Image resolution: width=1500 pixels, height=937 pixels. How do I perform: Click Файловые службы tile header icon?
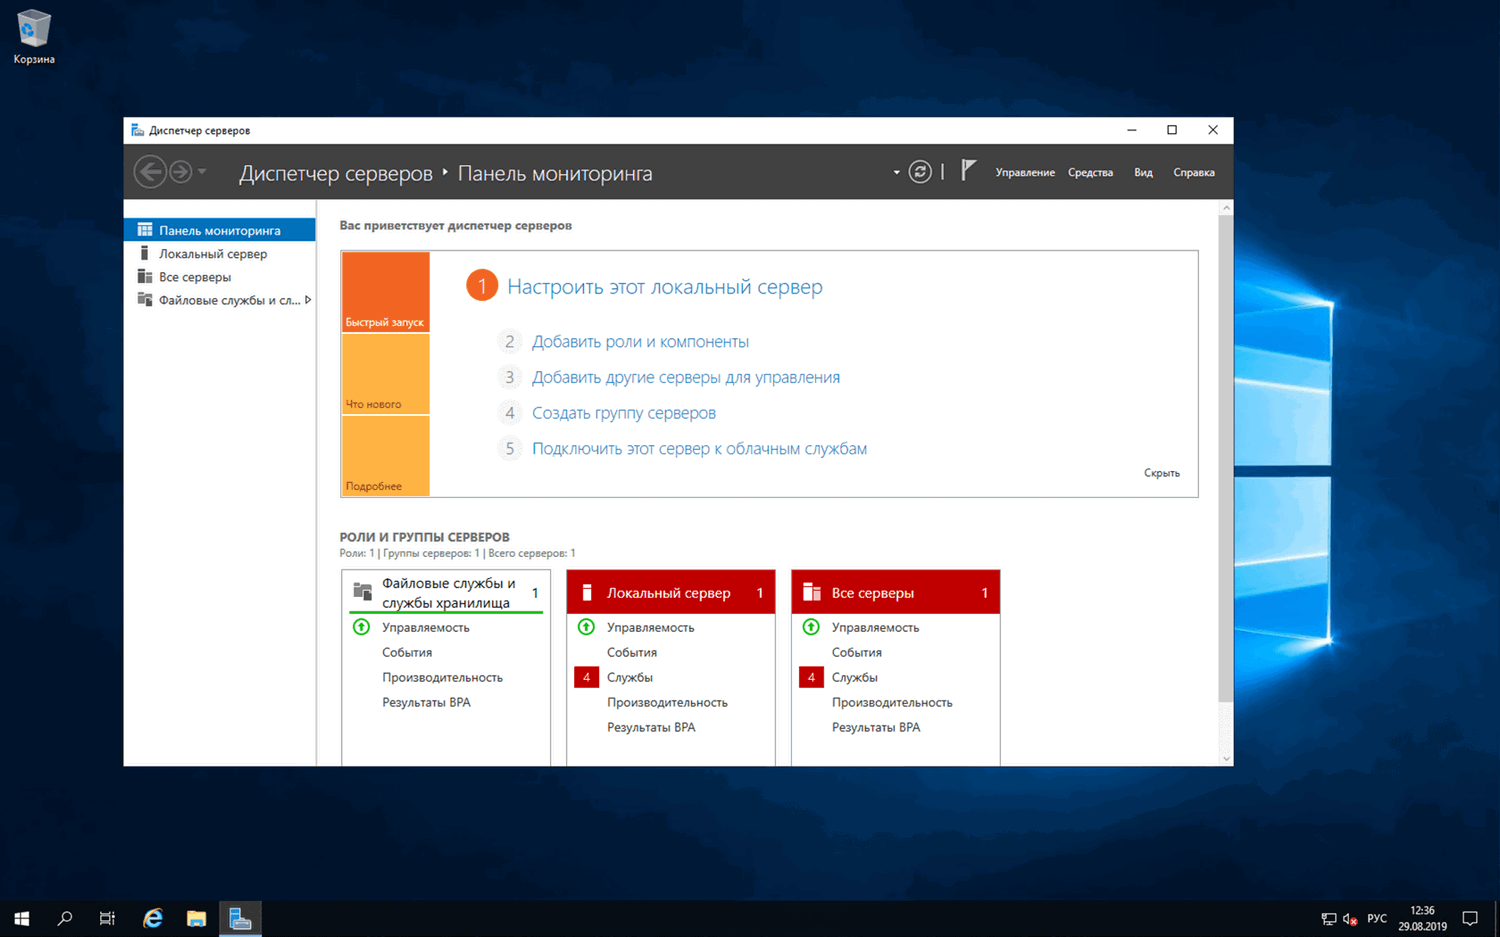(x=363, y=592)
